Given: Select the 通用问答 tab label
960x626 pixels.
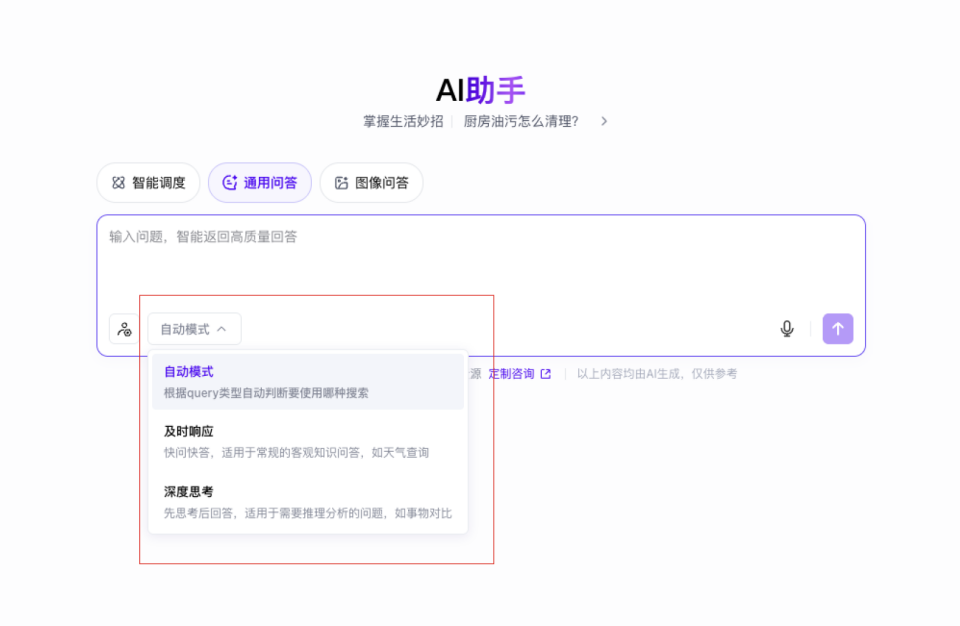Looking at the screenshot, I should 270,183.
